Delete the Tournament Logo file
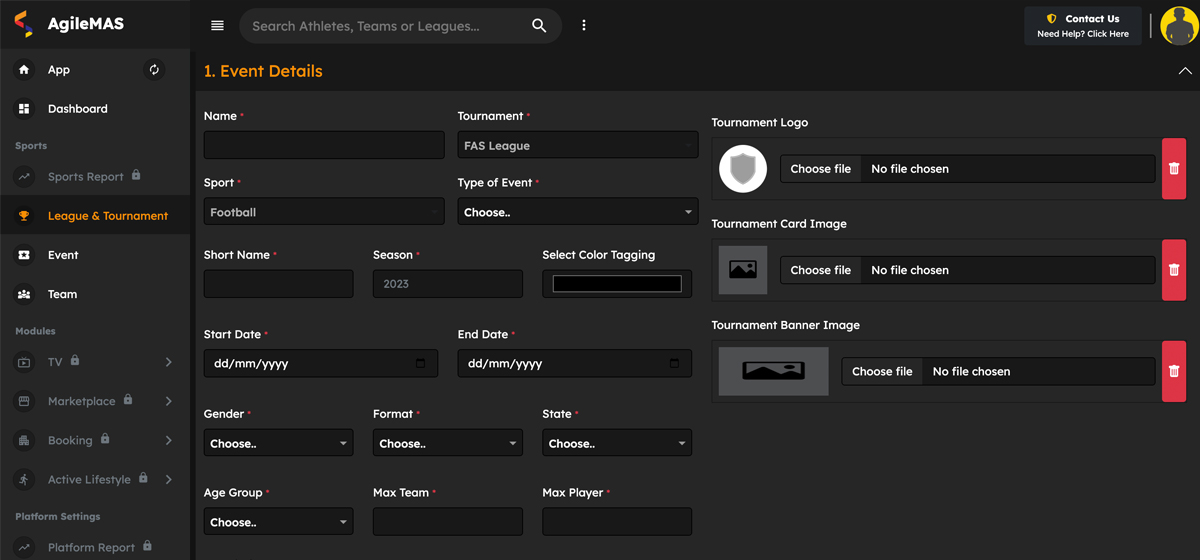 coord(1174,169)
